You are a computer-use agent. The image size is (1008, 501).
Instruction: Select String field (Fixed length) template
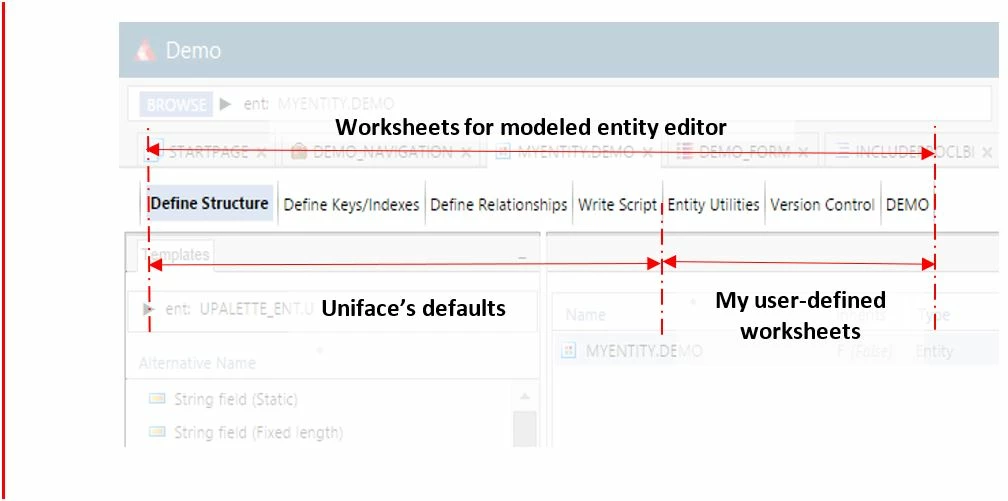point(258,432)
